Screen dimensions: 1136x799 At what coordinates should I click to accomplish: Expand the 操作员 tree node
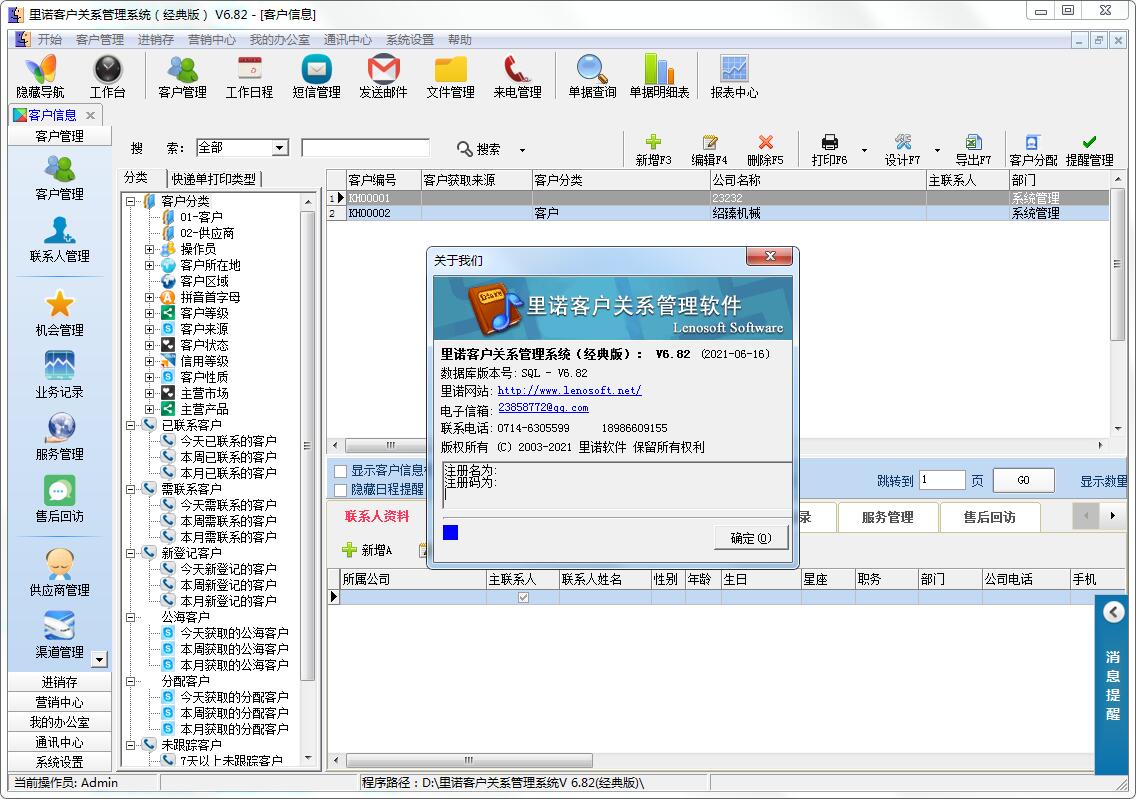(x=149, y=249)
